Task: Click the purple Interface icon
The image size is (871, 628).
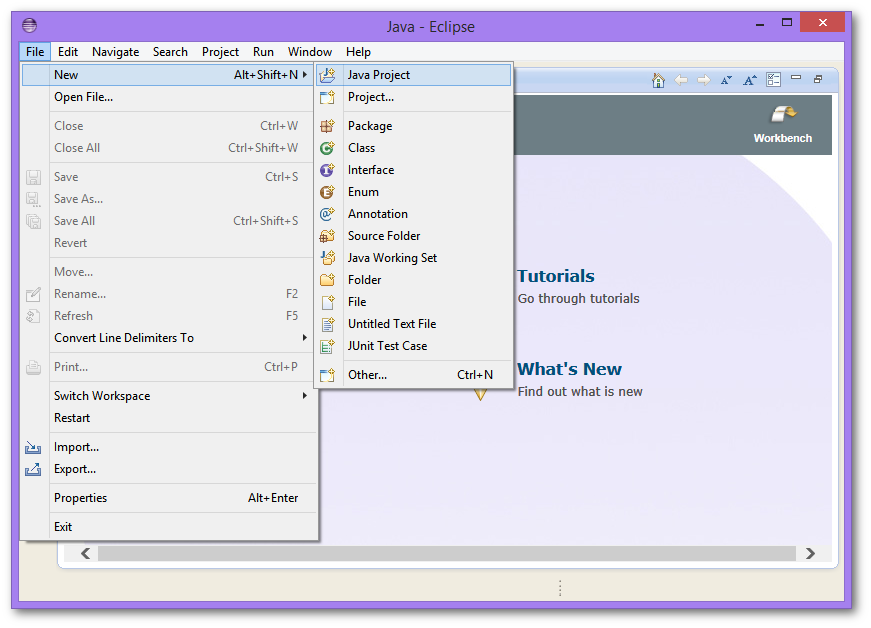Action: click(x=328, y=170)
